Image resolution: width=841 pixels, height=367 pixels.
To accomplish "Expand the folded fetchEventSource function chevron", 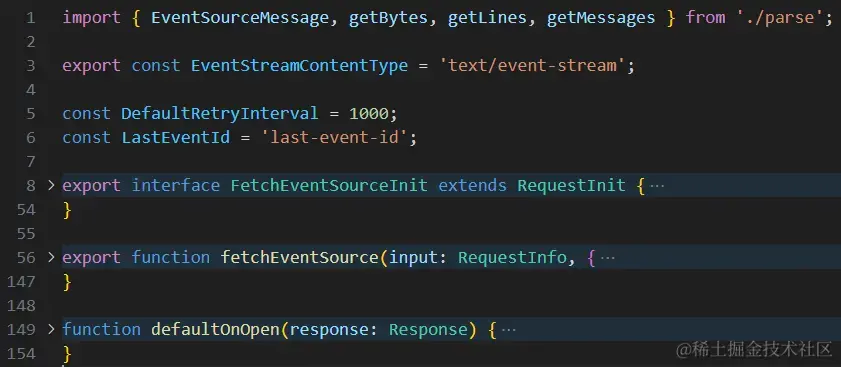I will click(51, 257).
